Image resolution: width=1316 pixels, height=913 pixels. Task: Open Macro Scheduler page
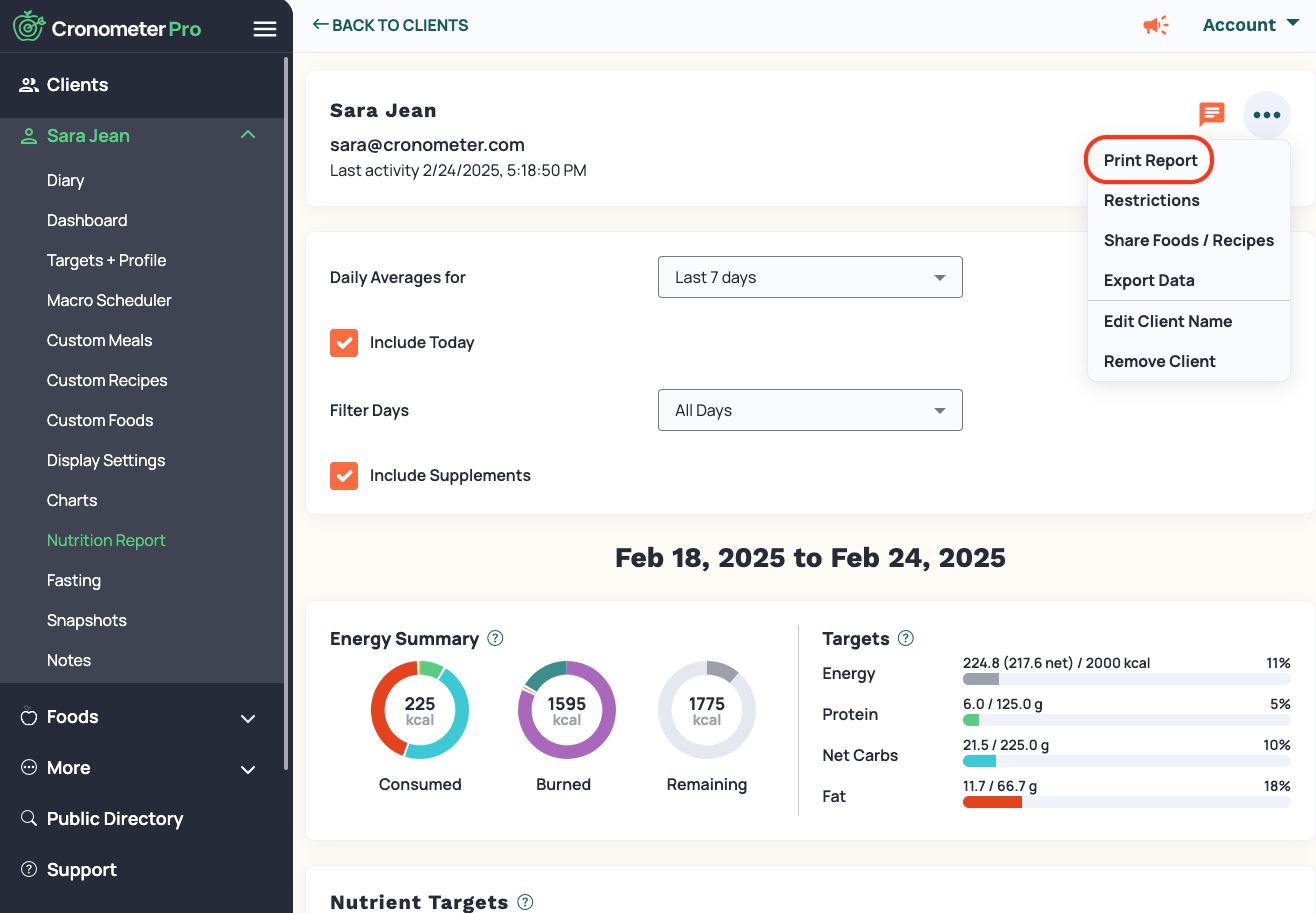109,300
